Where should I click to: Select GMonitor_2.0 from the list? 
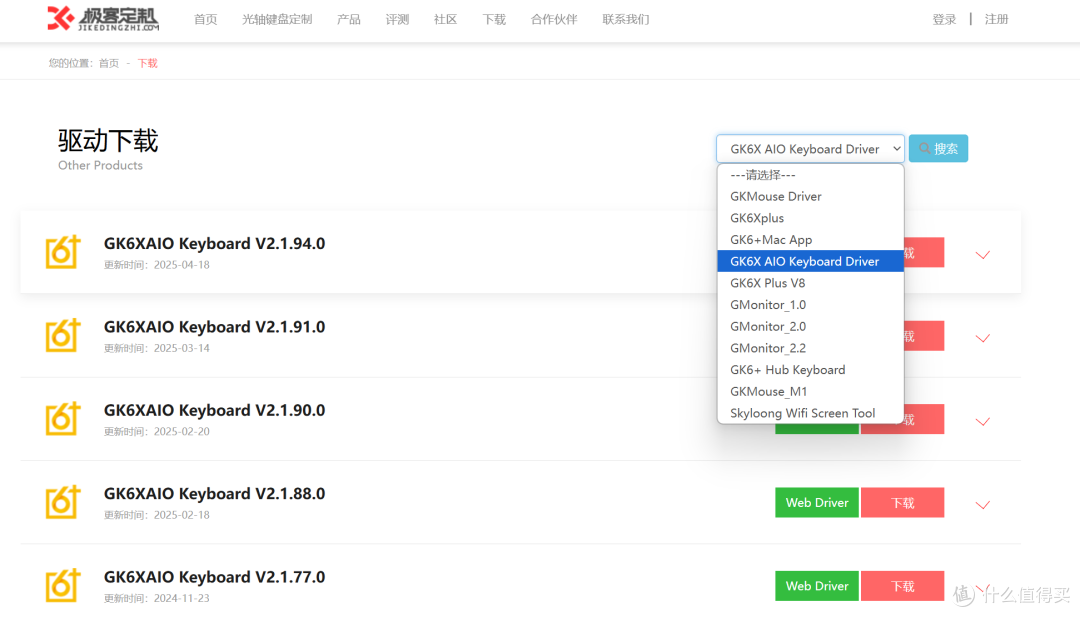(x=810, y=326)
